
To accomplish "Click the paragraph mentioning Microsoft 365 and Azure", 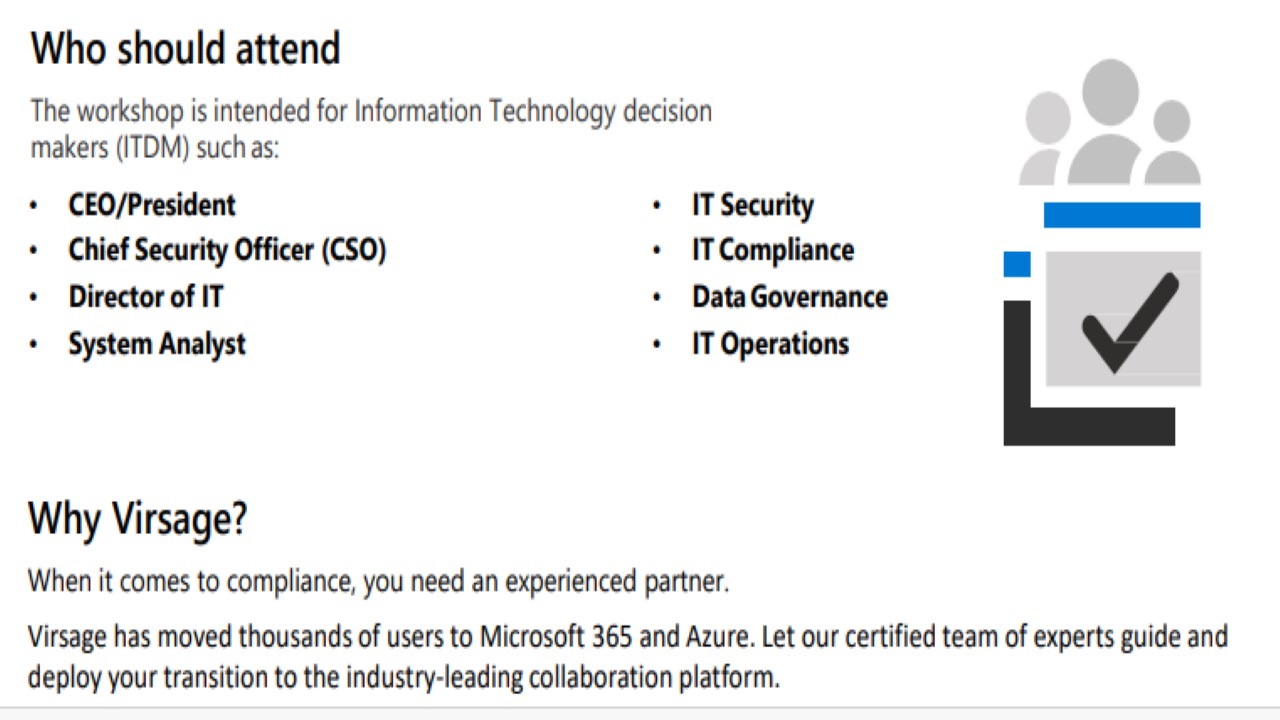I will (627, 656).
